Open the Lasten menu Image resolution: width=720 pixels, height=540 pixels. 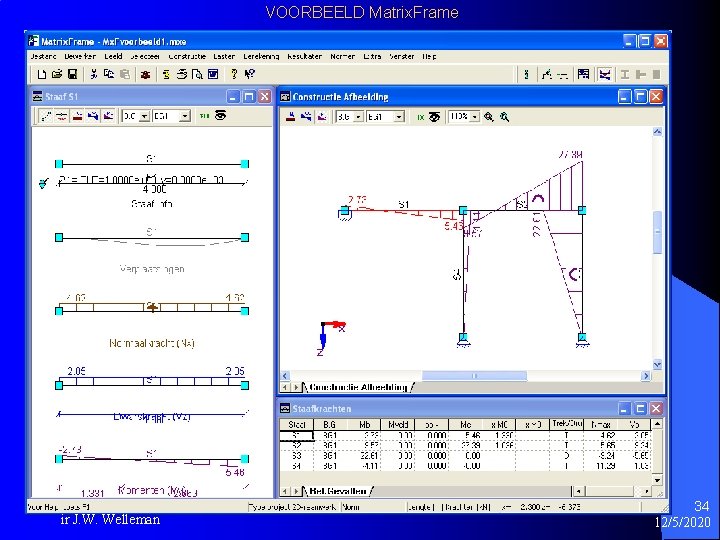point(224,56)
